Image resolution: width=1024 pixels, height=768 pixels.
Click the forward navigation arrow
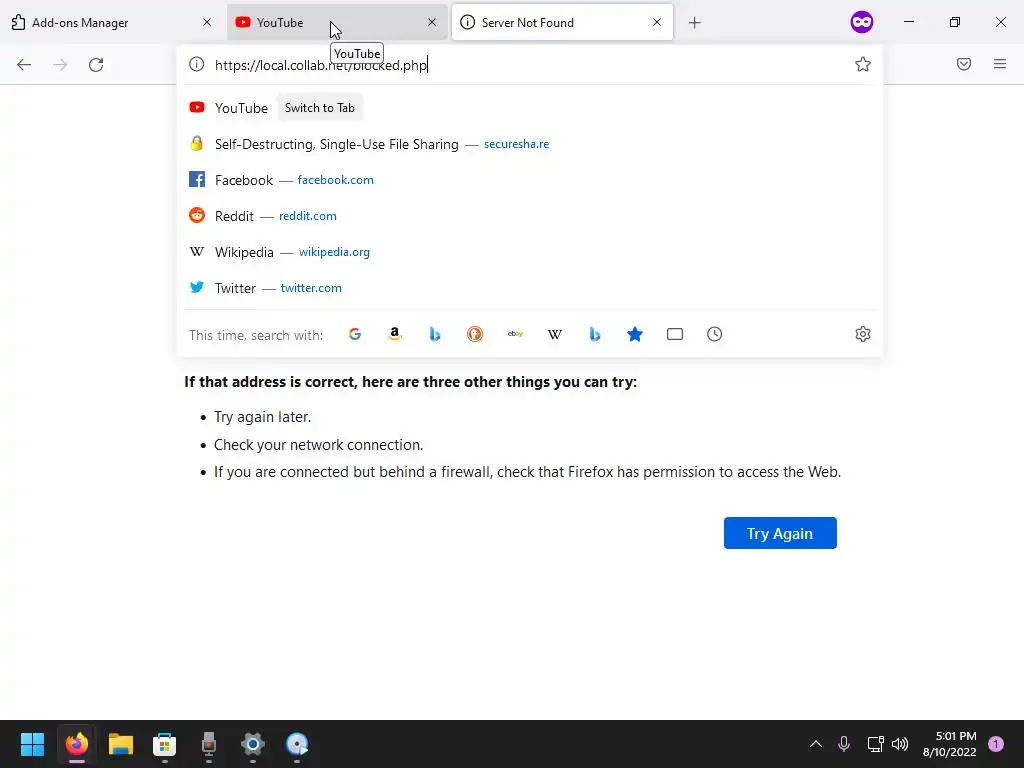pyautogui.click(x=60, y=65)
